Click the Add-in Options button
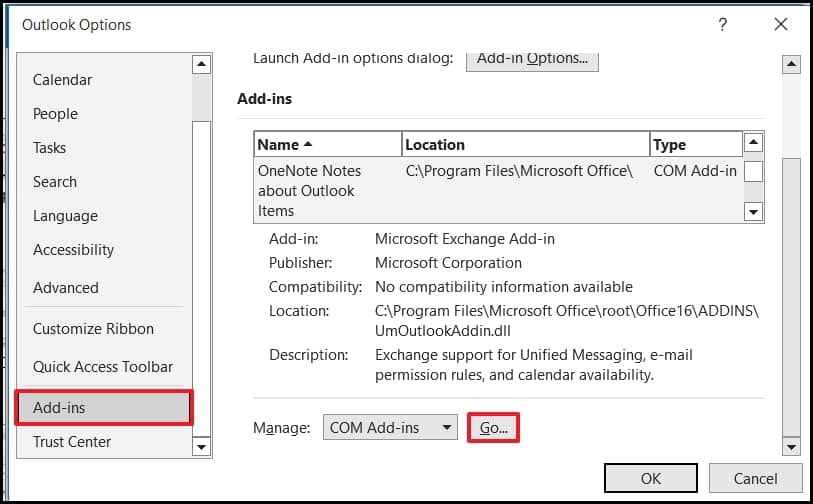The width and height of the screenshot is (813, 504). (532, 61)
